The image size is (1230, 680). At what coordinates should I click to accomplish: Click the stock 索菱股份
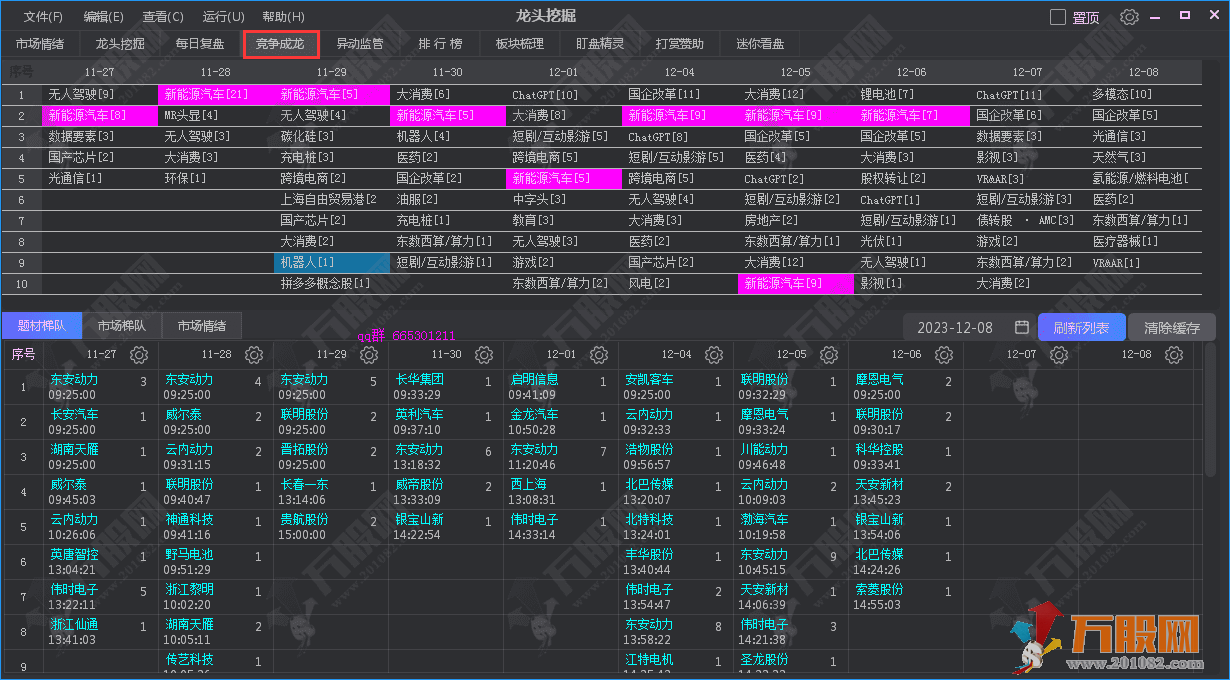point(880,590)
